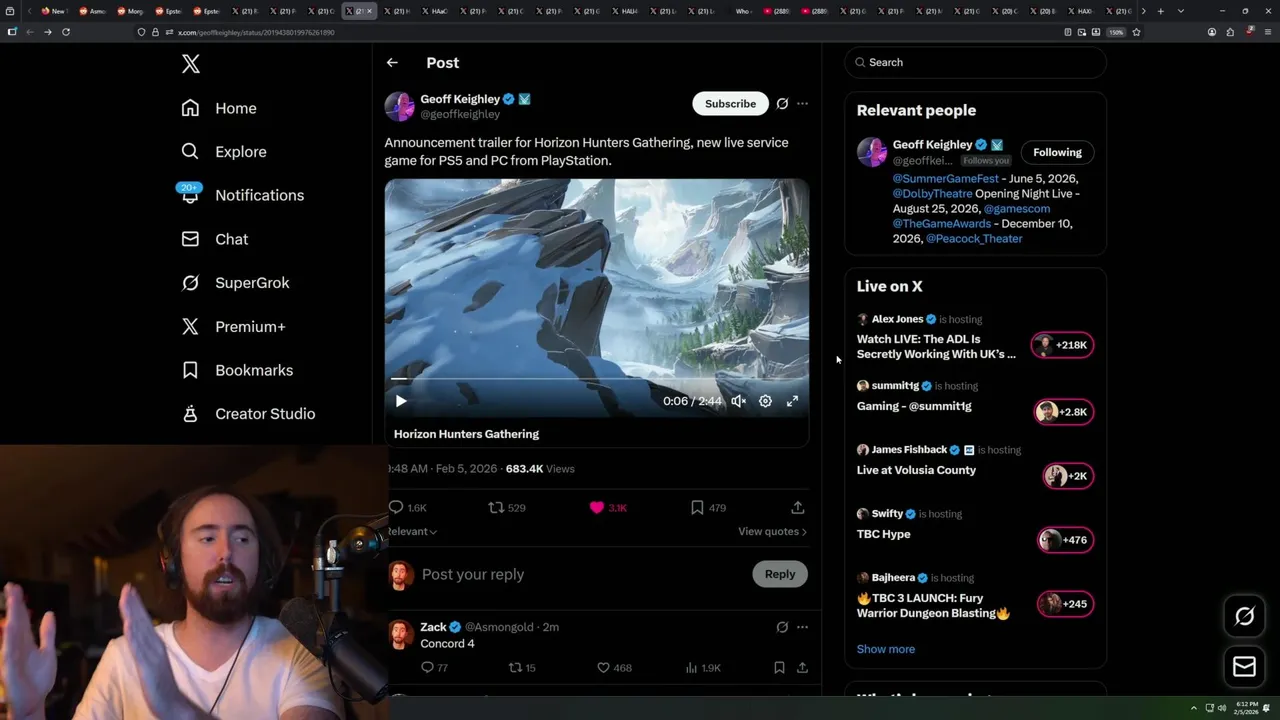
Task: Toggle video fullscreen
Action: 792,401
